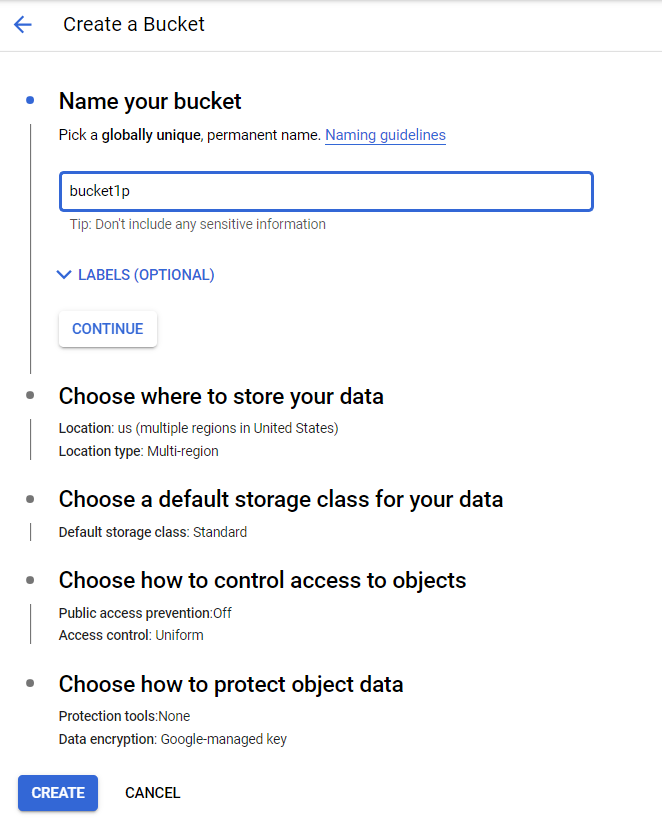Click the bullet beside control access step
This screenshot has height=832, width=662.
[x=30, y=580]
